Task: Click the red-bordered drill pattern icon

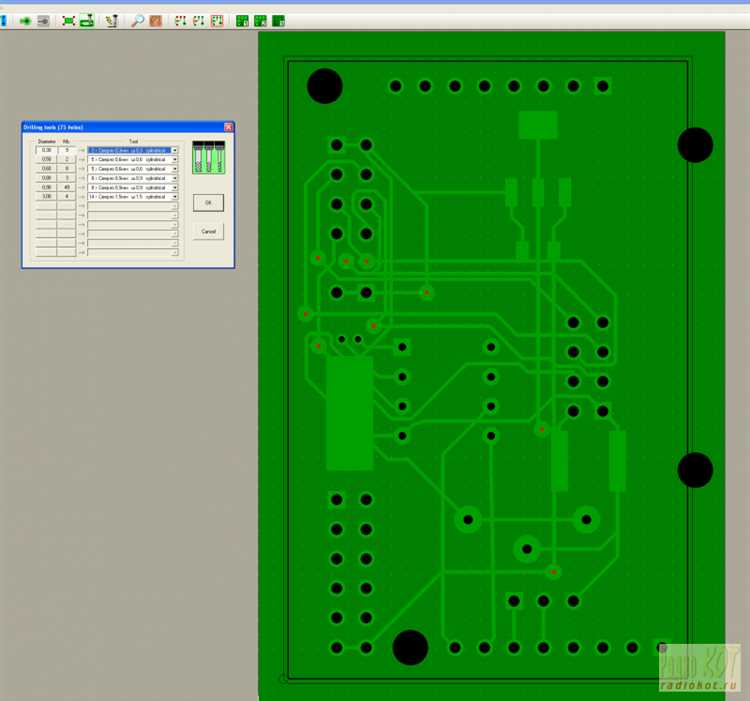Action: point(217,21)
